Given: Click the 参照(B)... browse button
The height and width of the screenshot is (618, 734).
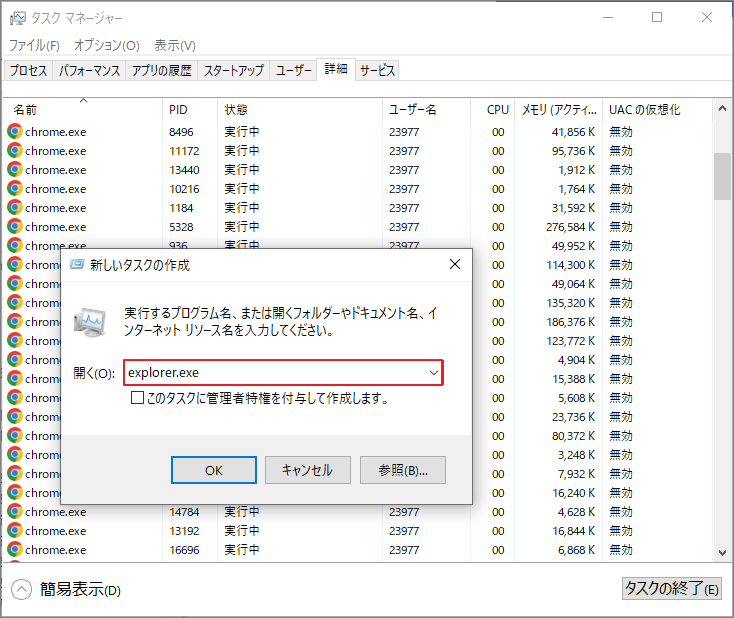Looking at the screenshot, I should pyautogui.click(x=403, y=470).
